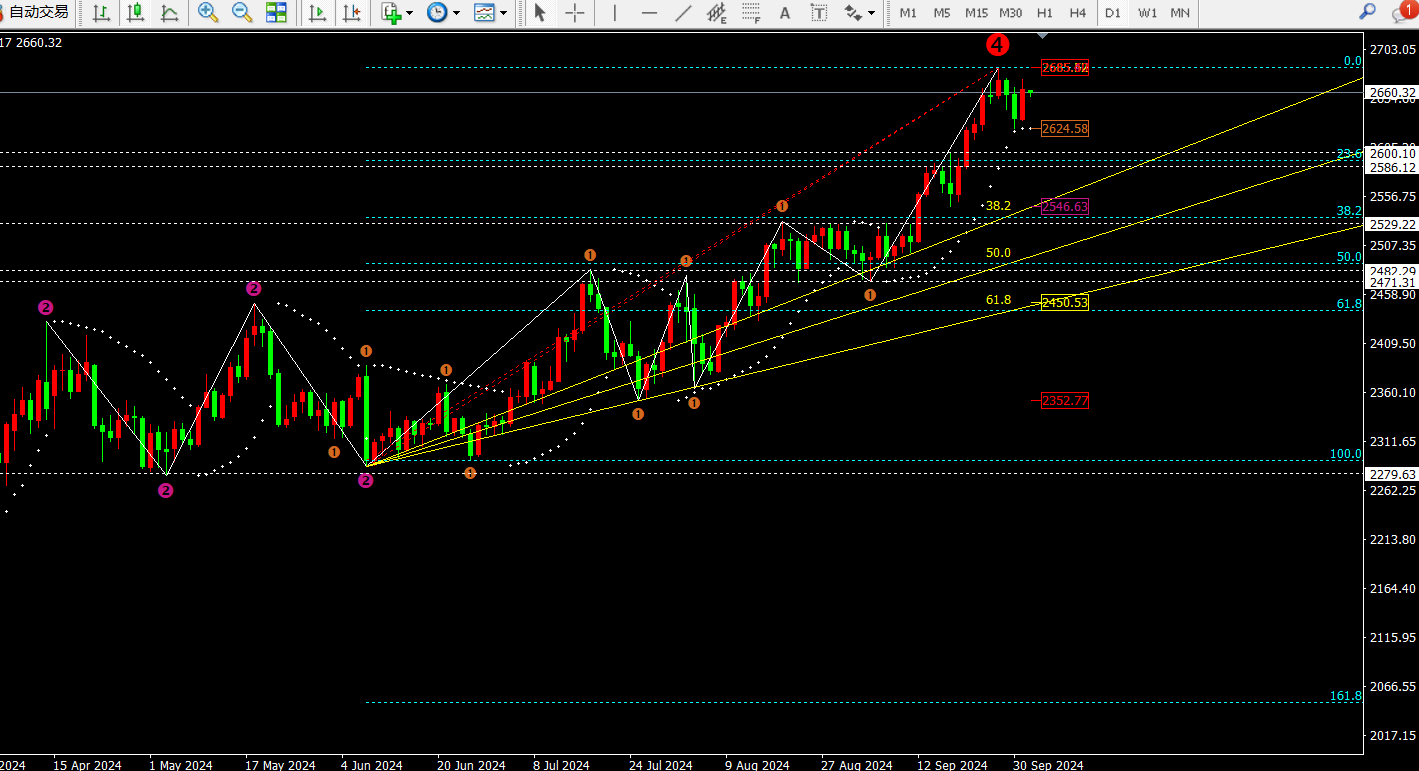The height and width of the screenshot is (771, 1419).
Task: Click the red wave 4 marker
Action: click(x=997, y=45)
